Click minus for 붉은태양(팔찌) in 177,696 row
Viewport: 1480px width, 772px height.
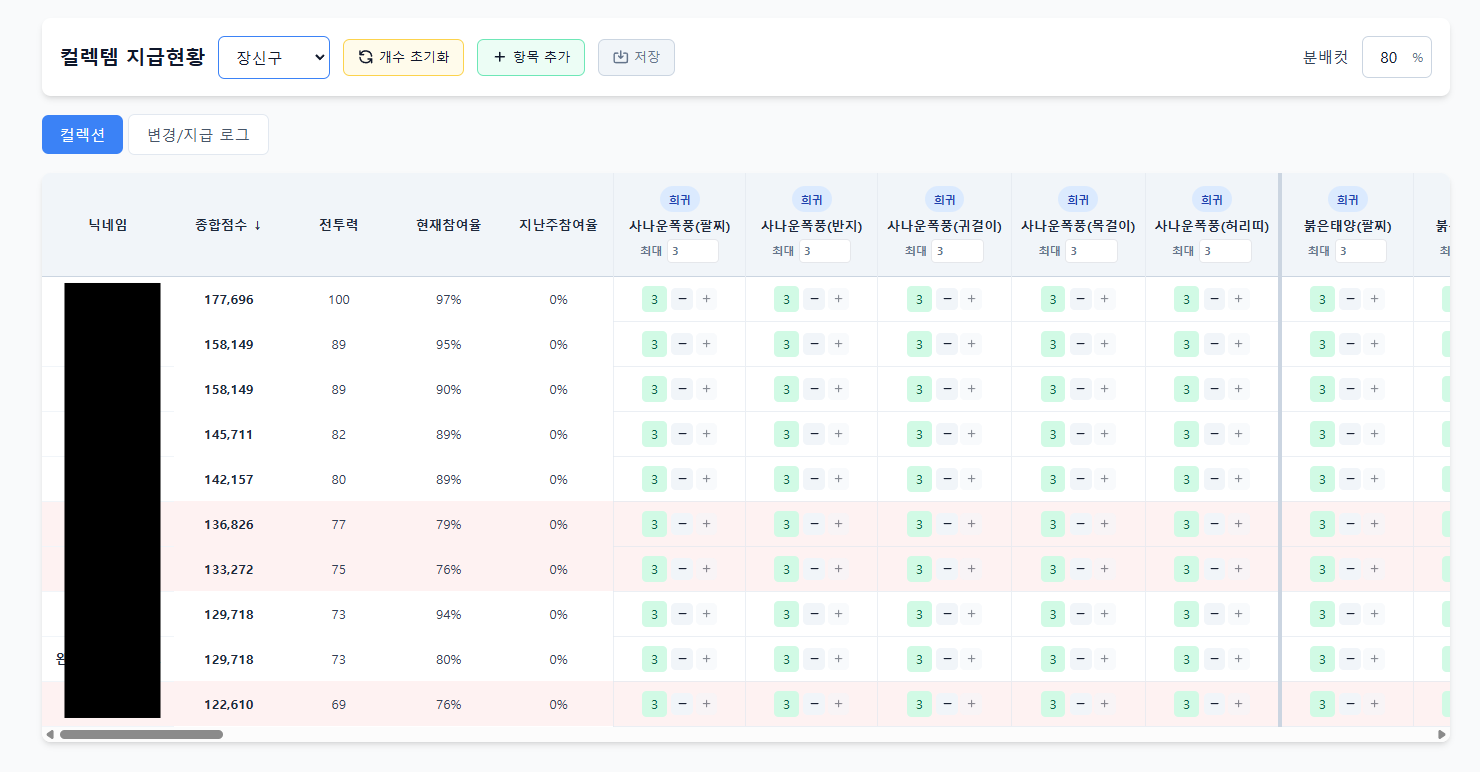(x=1350, y=299)
